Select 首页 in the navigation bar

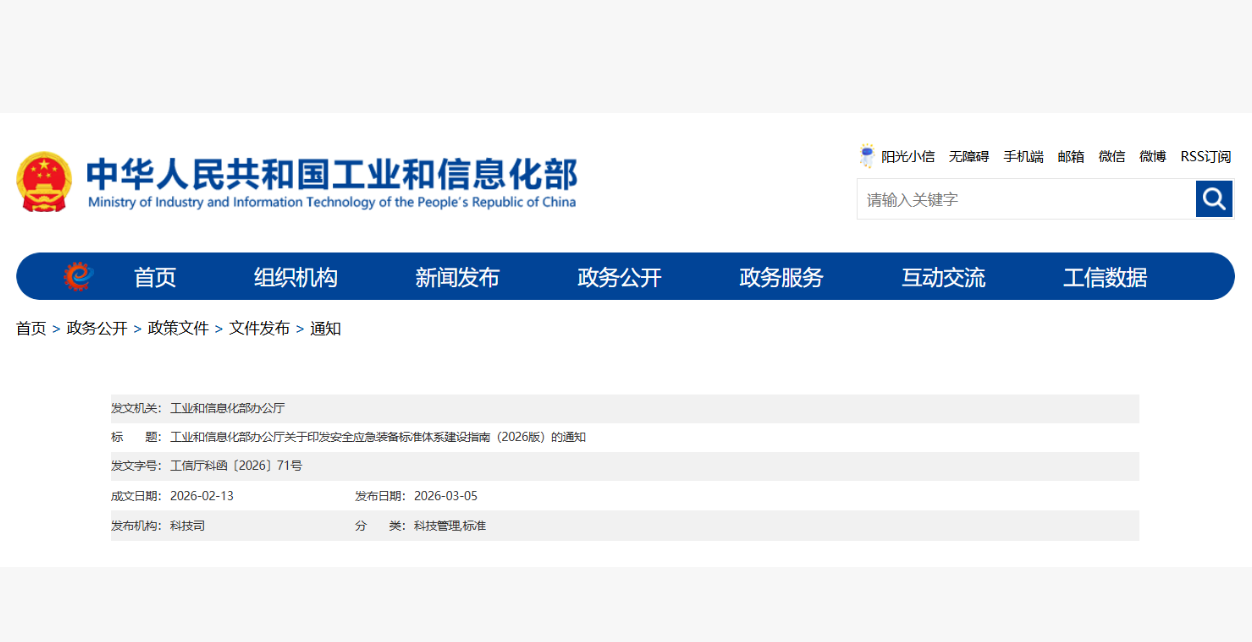(x=153, y=277)
